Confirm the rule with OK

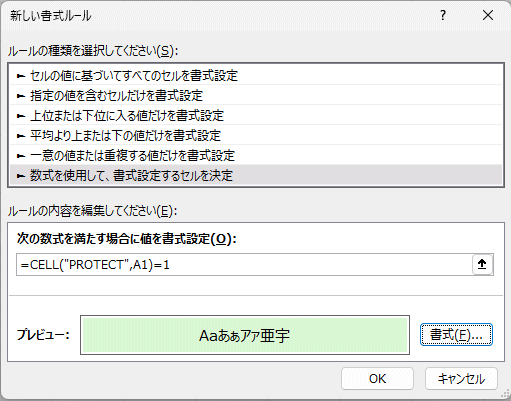377,379
